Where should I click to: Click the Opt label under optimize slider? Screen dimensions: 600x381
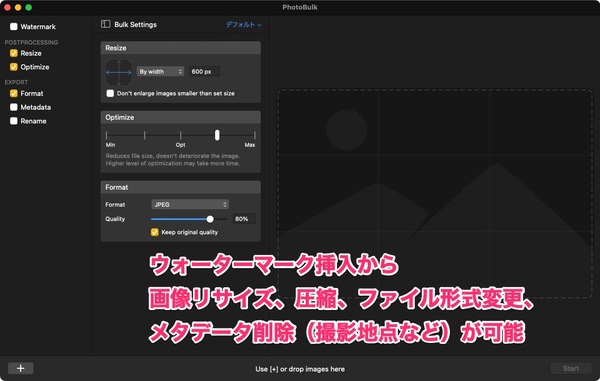tap(181, 145)
